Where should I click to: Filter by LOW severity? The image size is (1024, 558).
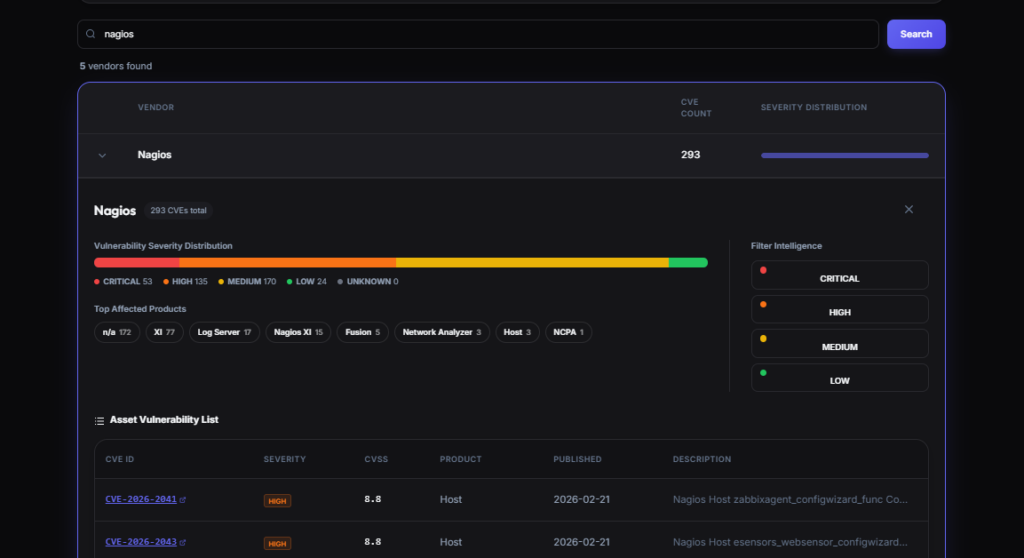[839, 378]
